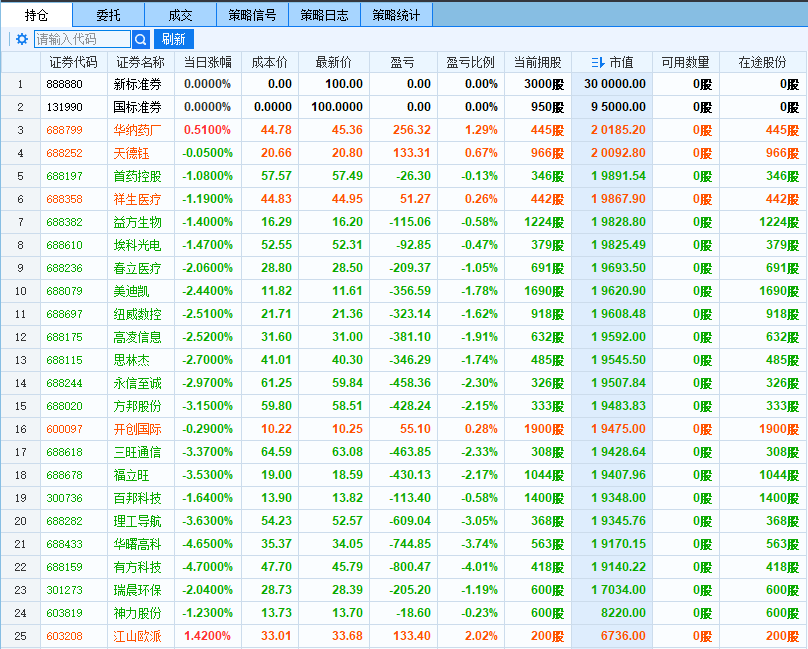Click market value 2 0185.20
The image size is (808, 649).
pyautogui.click(x=618, y=130)
